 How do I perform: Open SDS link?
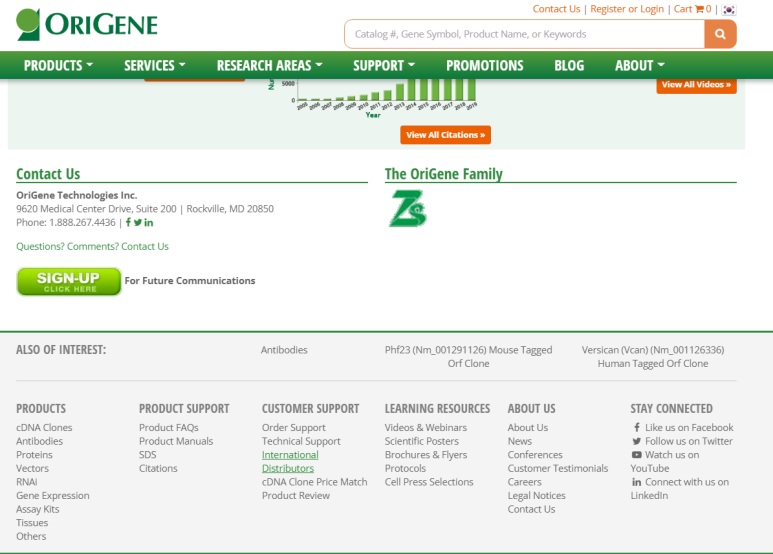tap(147, 454)
